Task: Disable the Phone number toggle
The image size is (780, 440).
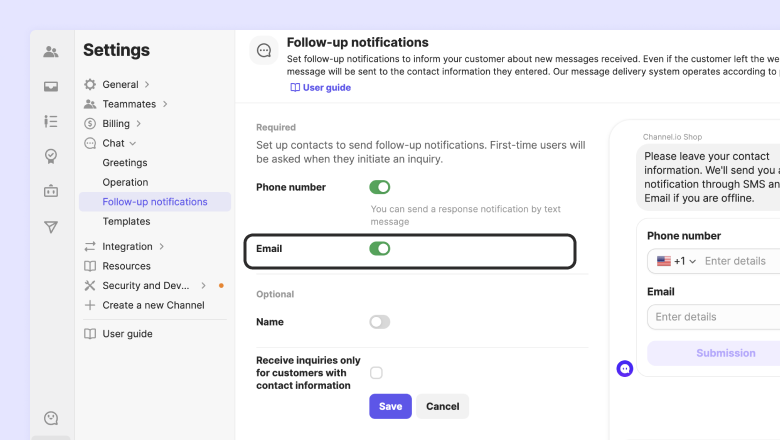Action: click(x=379, y=187)
